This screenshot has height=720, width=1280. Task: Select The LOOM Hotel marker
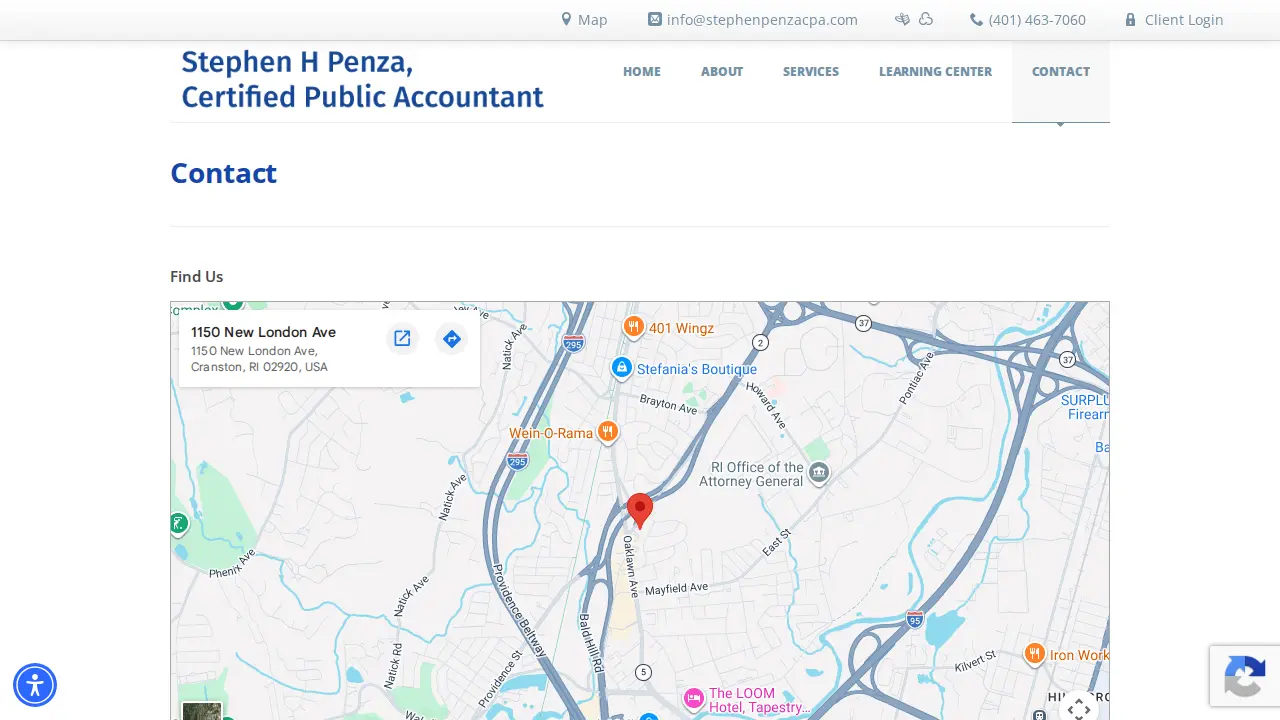pyautogui.click(x=694, y=698)
